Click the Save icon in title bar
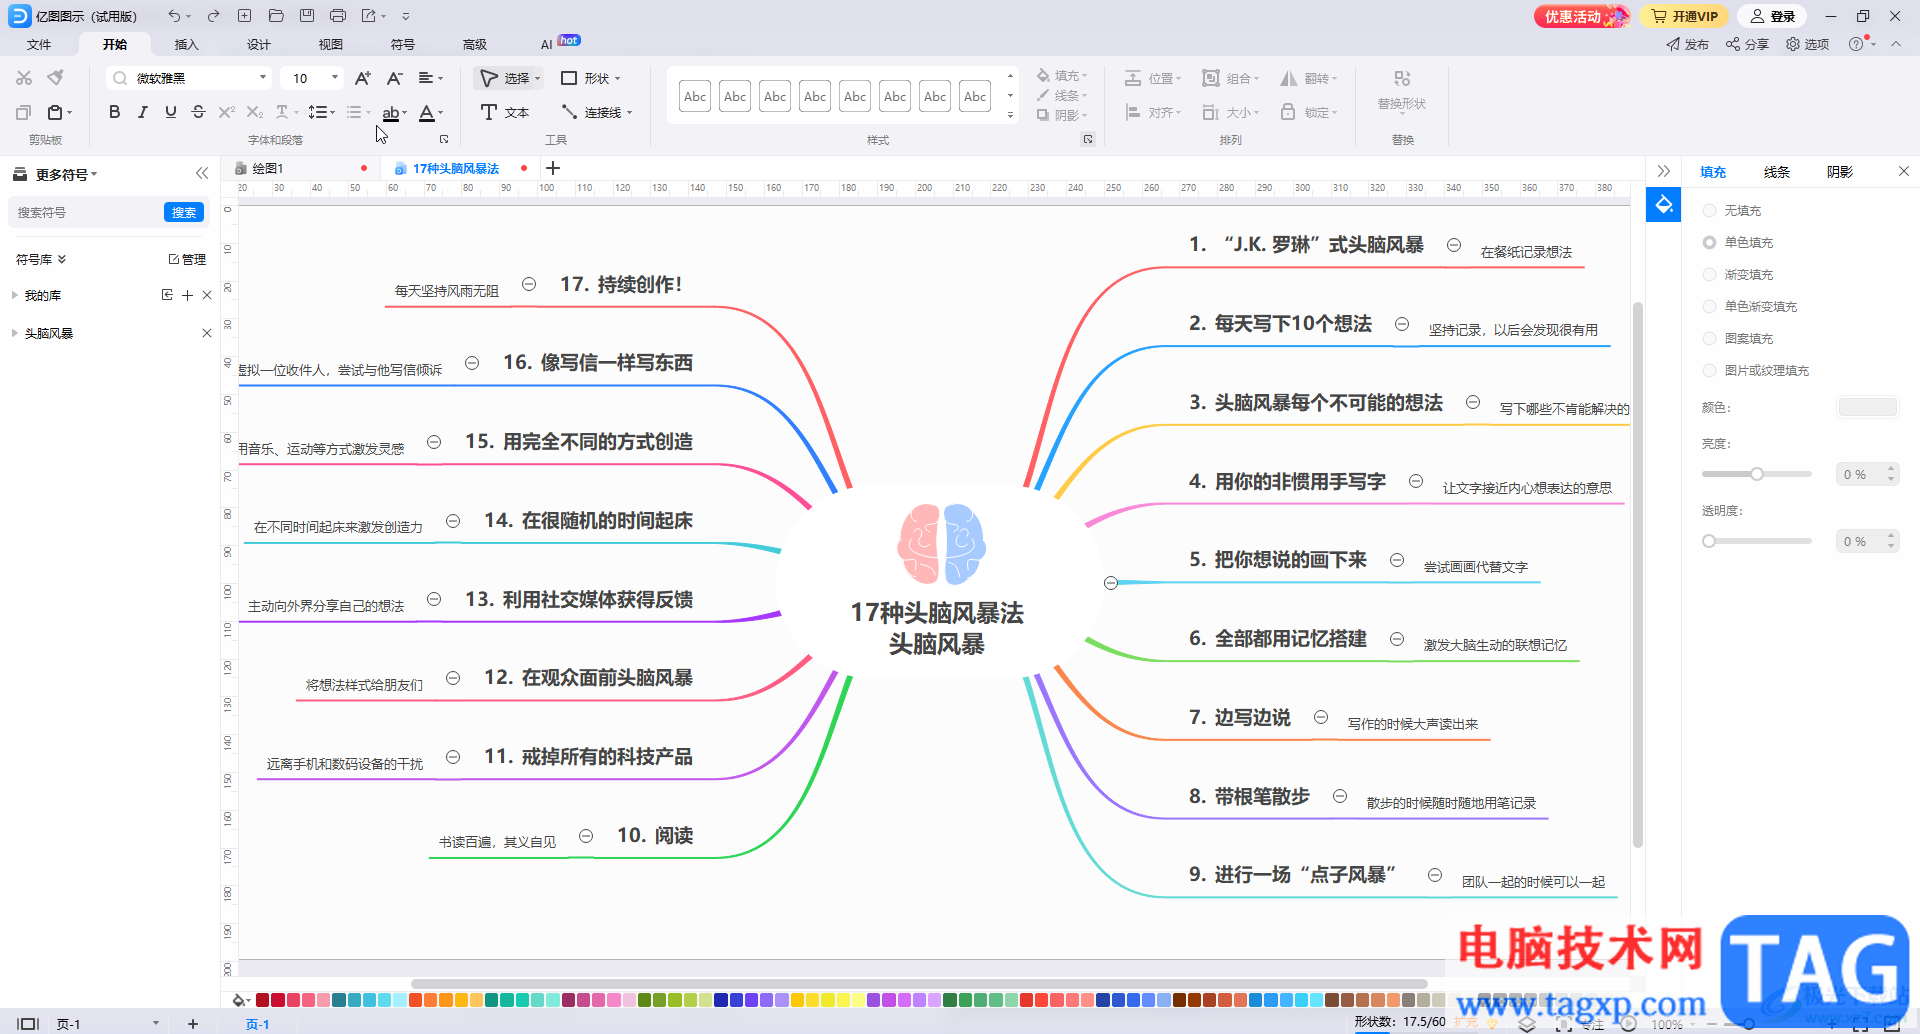Viewport: 1920px width, 1034px height. [x=307, y=16]
